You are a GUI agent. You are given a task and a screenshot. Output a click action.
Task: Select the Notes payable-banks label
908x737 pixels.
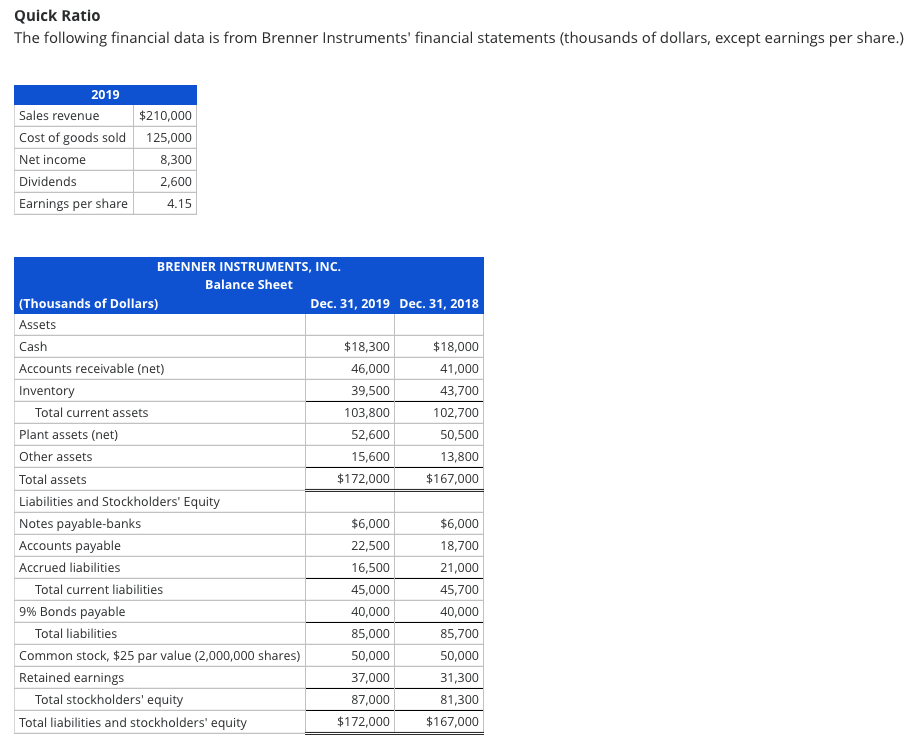click(x=71, y=523)
